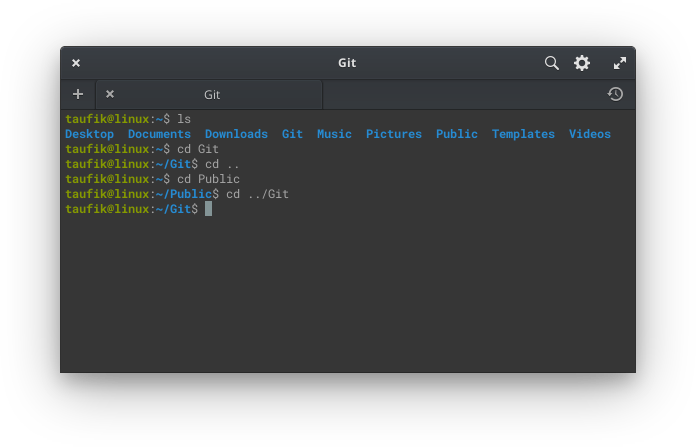Click the 'cd Git' command text
Screen dimensions: 696x447
click(x=198, y=149)
